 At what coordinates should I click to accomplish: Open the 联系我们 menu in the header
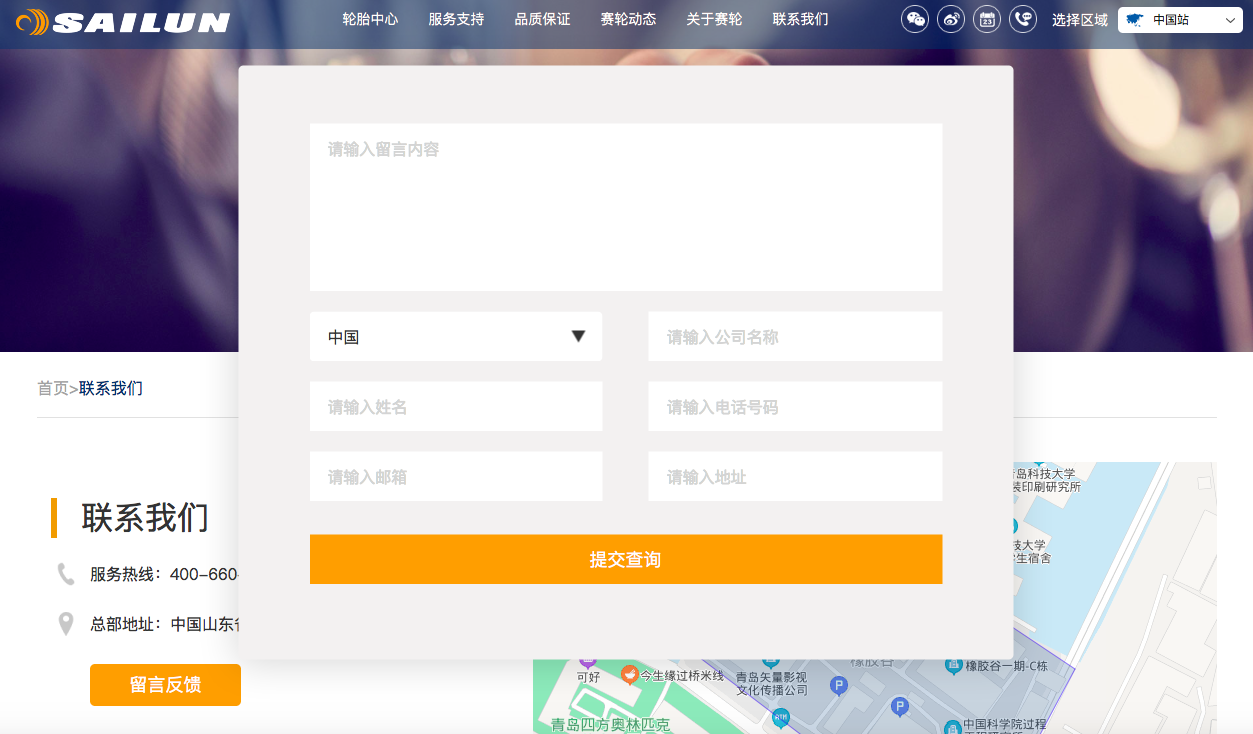(800, 19)
